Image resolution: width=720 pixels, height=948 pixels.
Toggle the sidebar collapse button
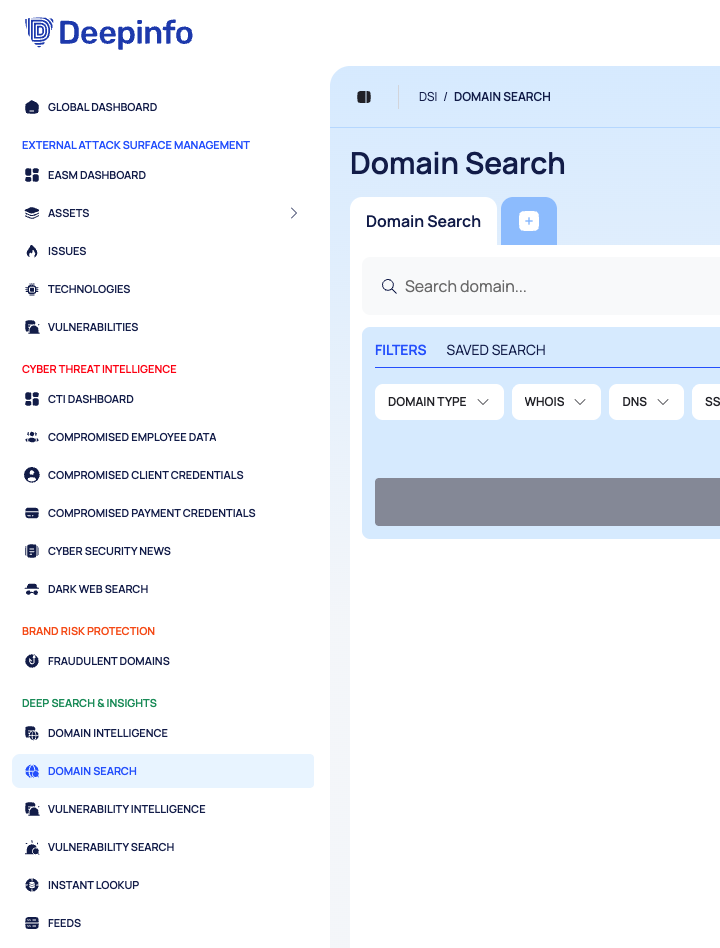point(364,97)
